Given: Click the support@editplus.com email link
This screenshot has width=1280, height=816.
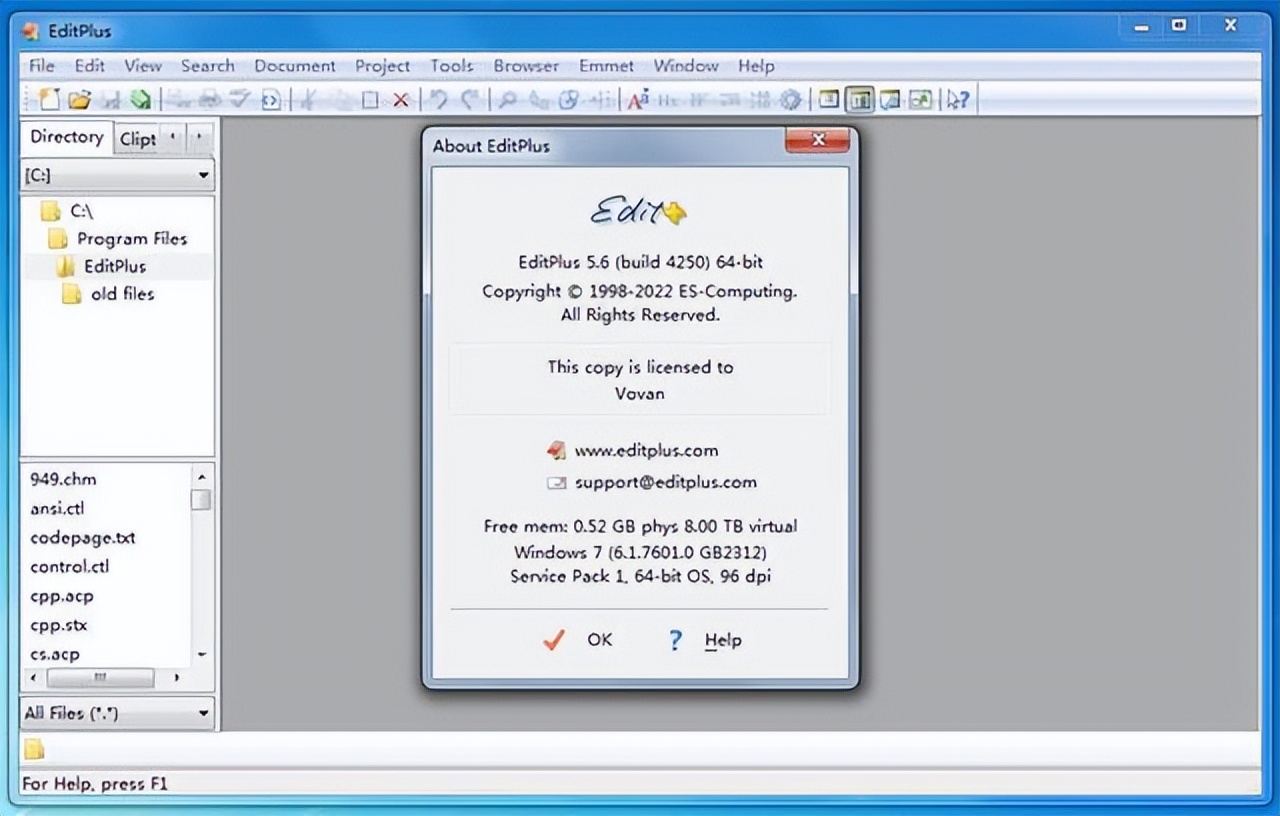Looking at the screenshot, I should point(665,482).
